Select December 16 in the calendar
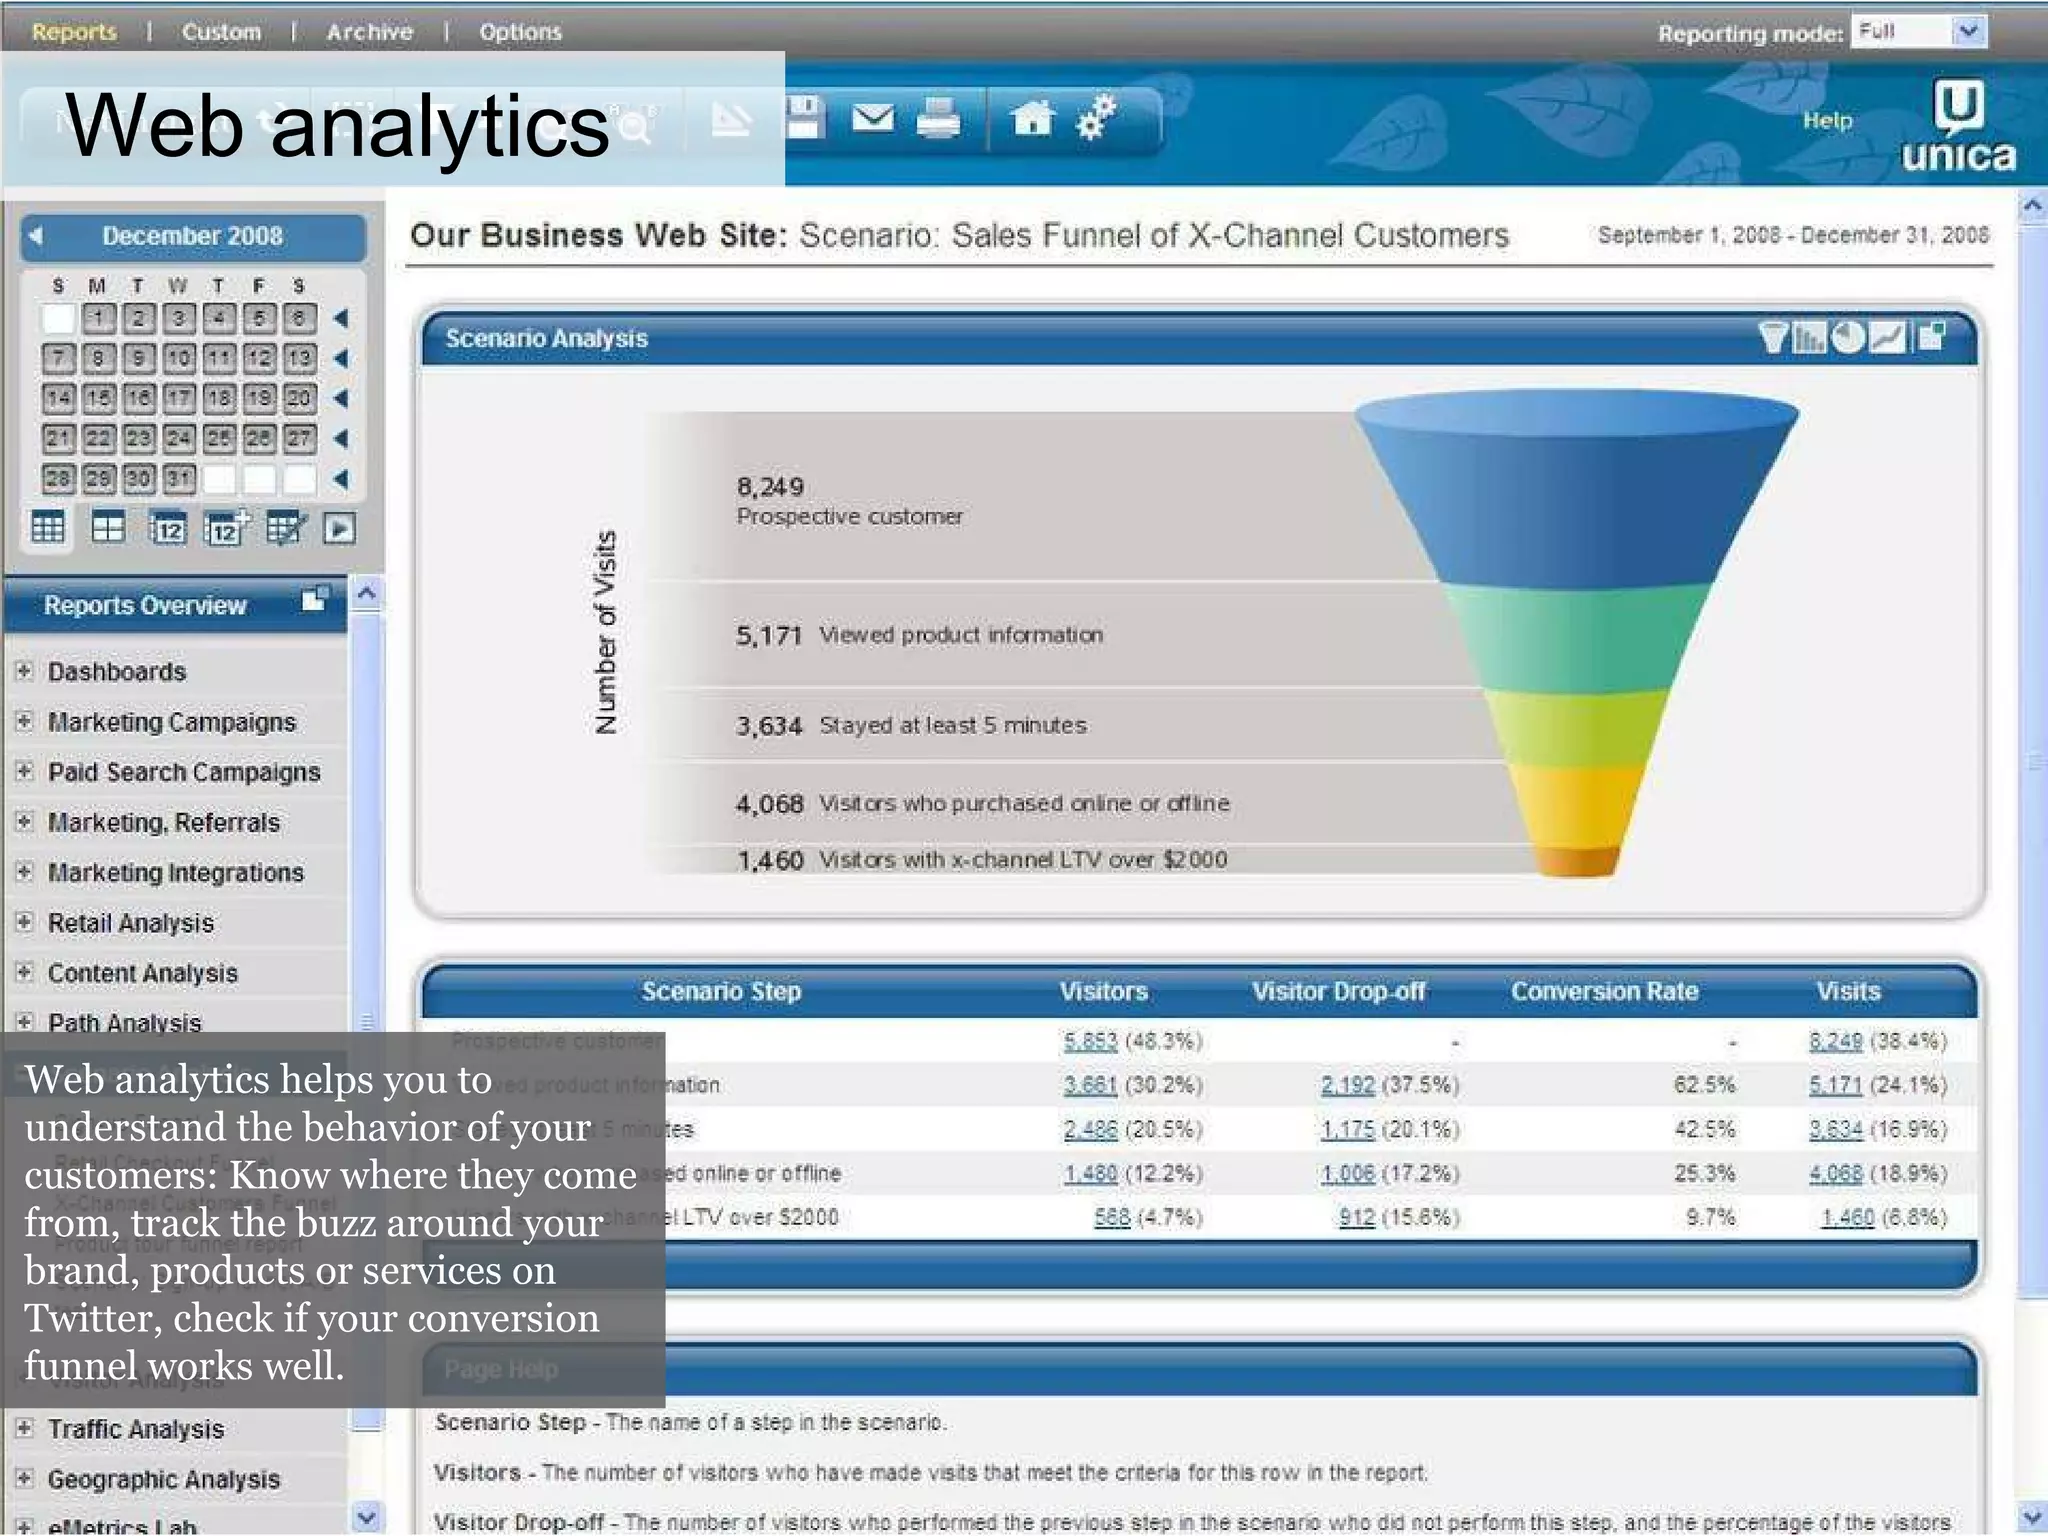The width and height of the screenshot is (2048, 1536). click(x=138, y=398)
